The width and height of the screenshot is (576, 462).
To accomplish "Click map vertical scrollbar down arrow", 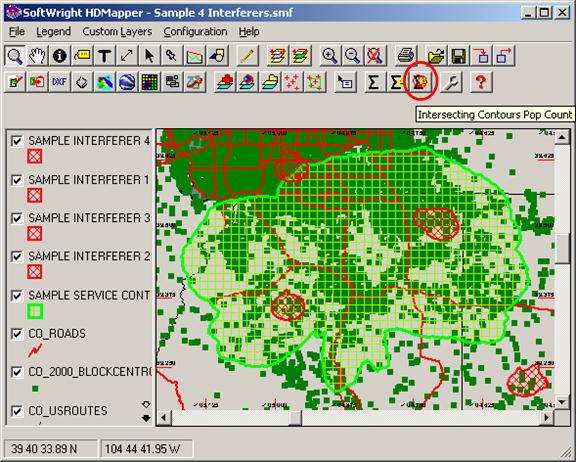I will pyautogui.click(x=562, y=401).
